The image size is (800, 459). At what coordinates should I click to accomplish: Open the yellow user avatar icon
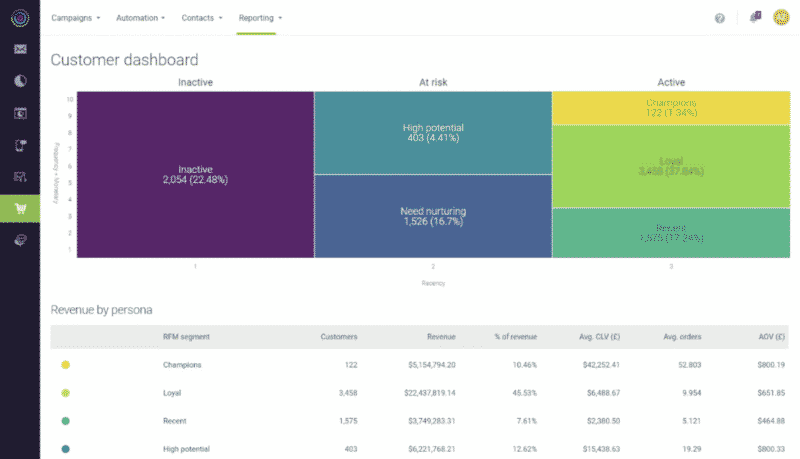point(781,18)
